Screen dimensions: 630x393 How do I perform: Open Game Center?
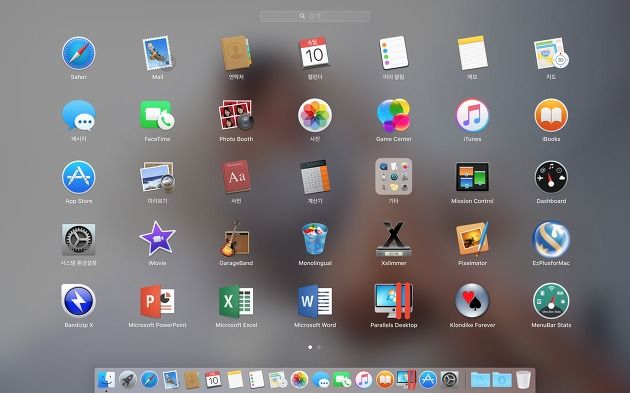pos(394,116)
